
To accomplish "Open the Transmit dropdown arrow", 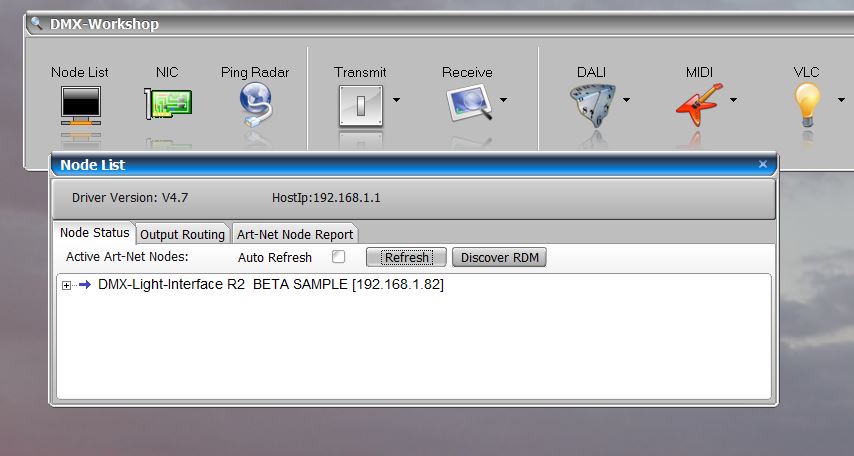I will 397,100.
